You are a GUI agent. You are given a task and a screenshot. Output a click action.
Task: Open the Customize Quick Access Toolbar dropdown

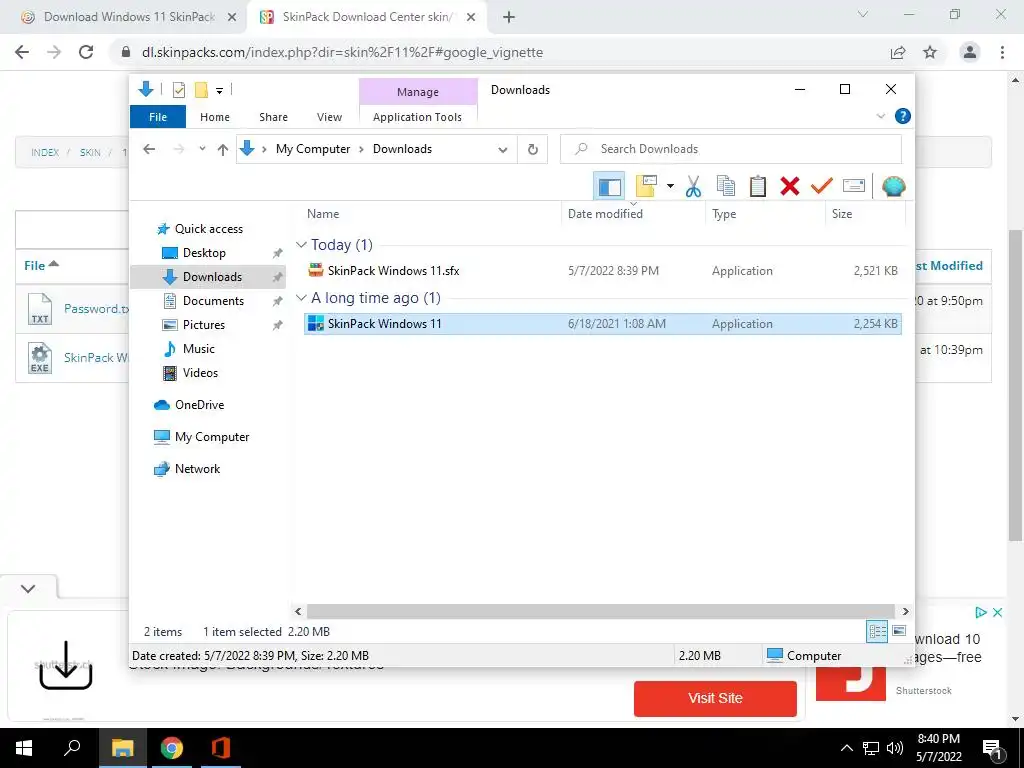click(x=219, y=91)
